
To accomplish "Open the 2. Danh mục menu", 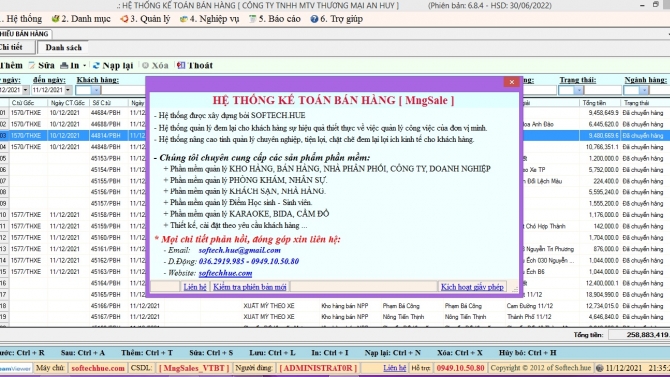I will point(81,19).
